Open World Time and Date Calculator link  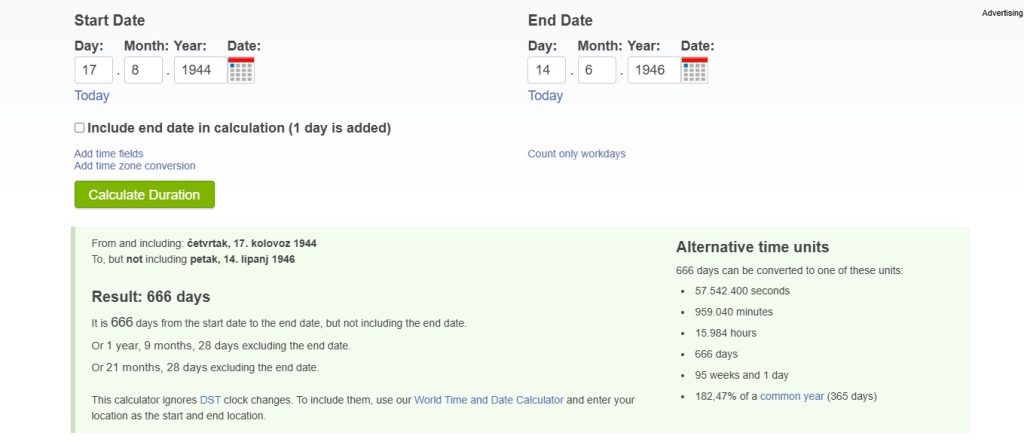(x=488, y=400)
